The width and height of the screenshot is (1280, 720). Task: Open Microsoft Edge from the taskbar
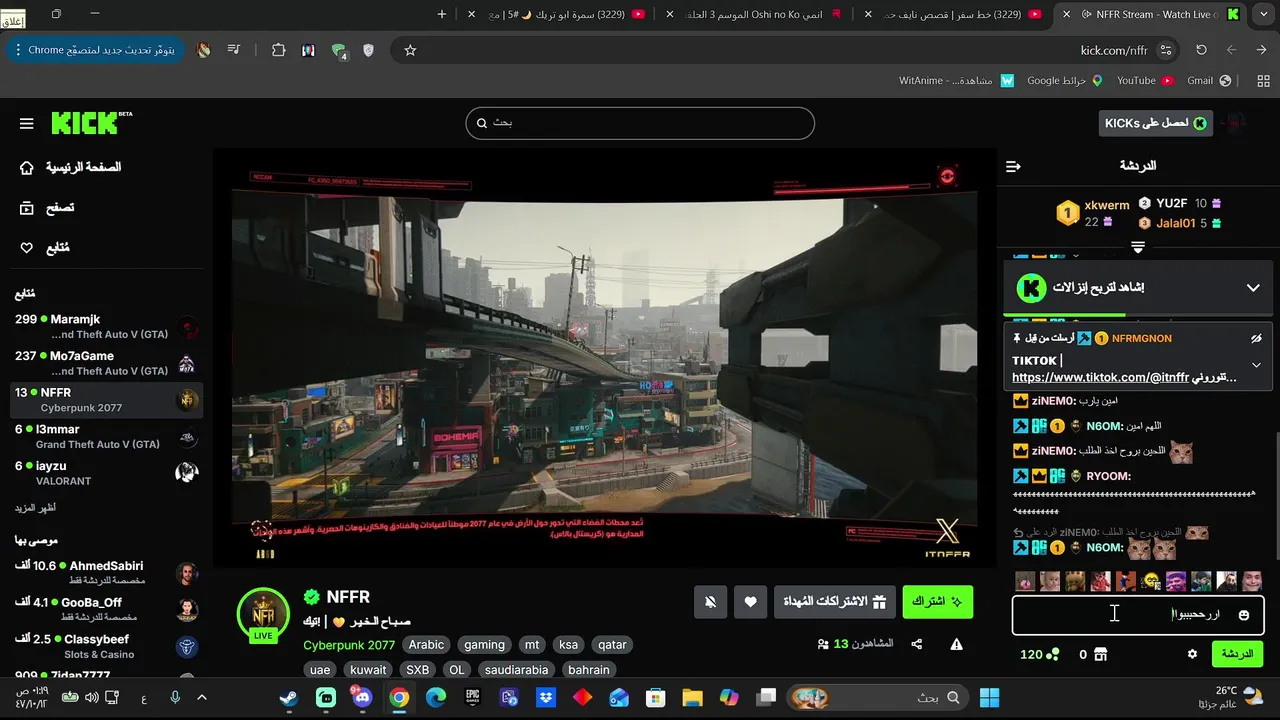[x=436, y=698]
